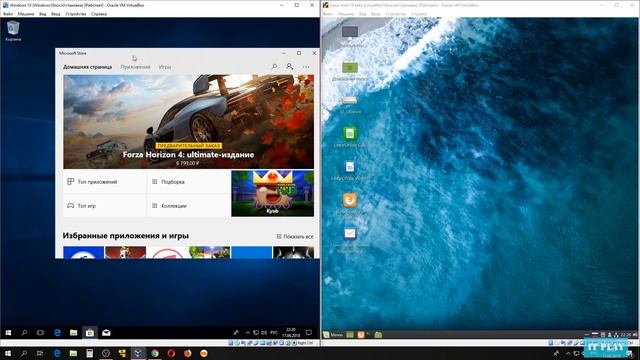Image resolution: width=640 pixels, height=360 pixels.
Task: Open Файл menu of Windows 10 VM
Action: pyautogui.click(x=8, y=14)
